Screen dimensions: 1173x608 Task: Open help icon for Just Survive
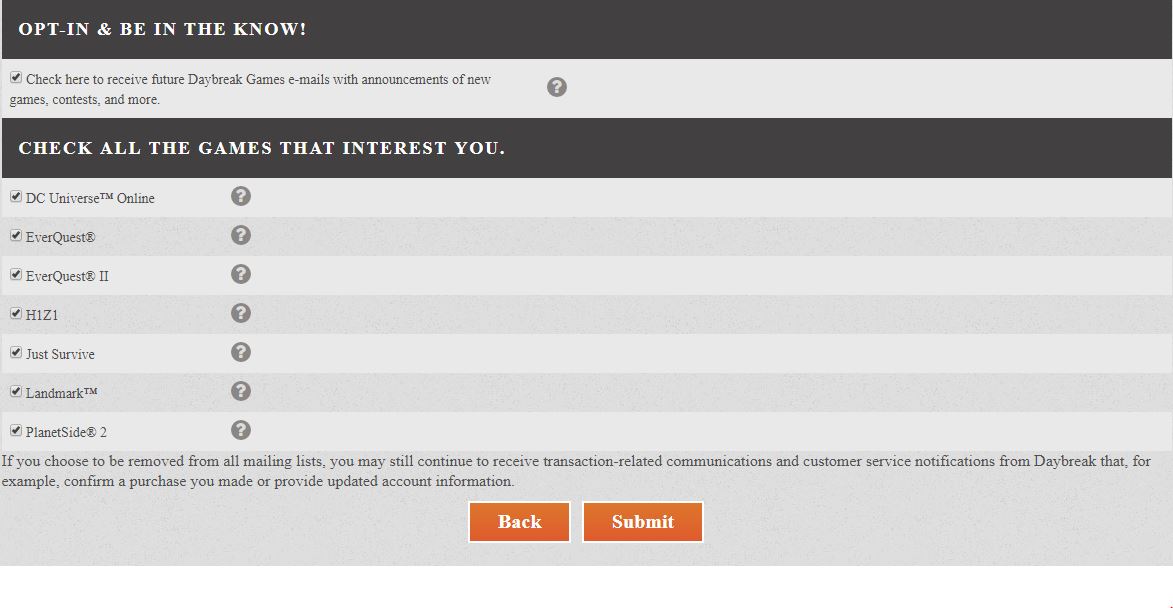(240, 351)
